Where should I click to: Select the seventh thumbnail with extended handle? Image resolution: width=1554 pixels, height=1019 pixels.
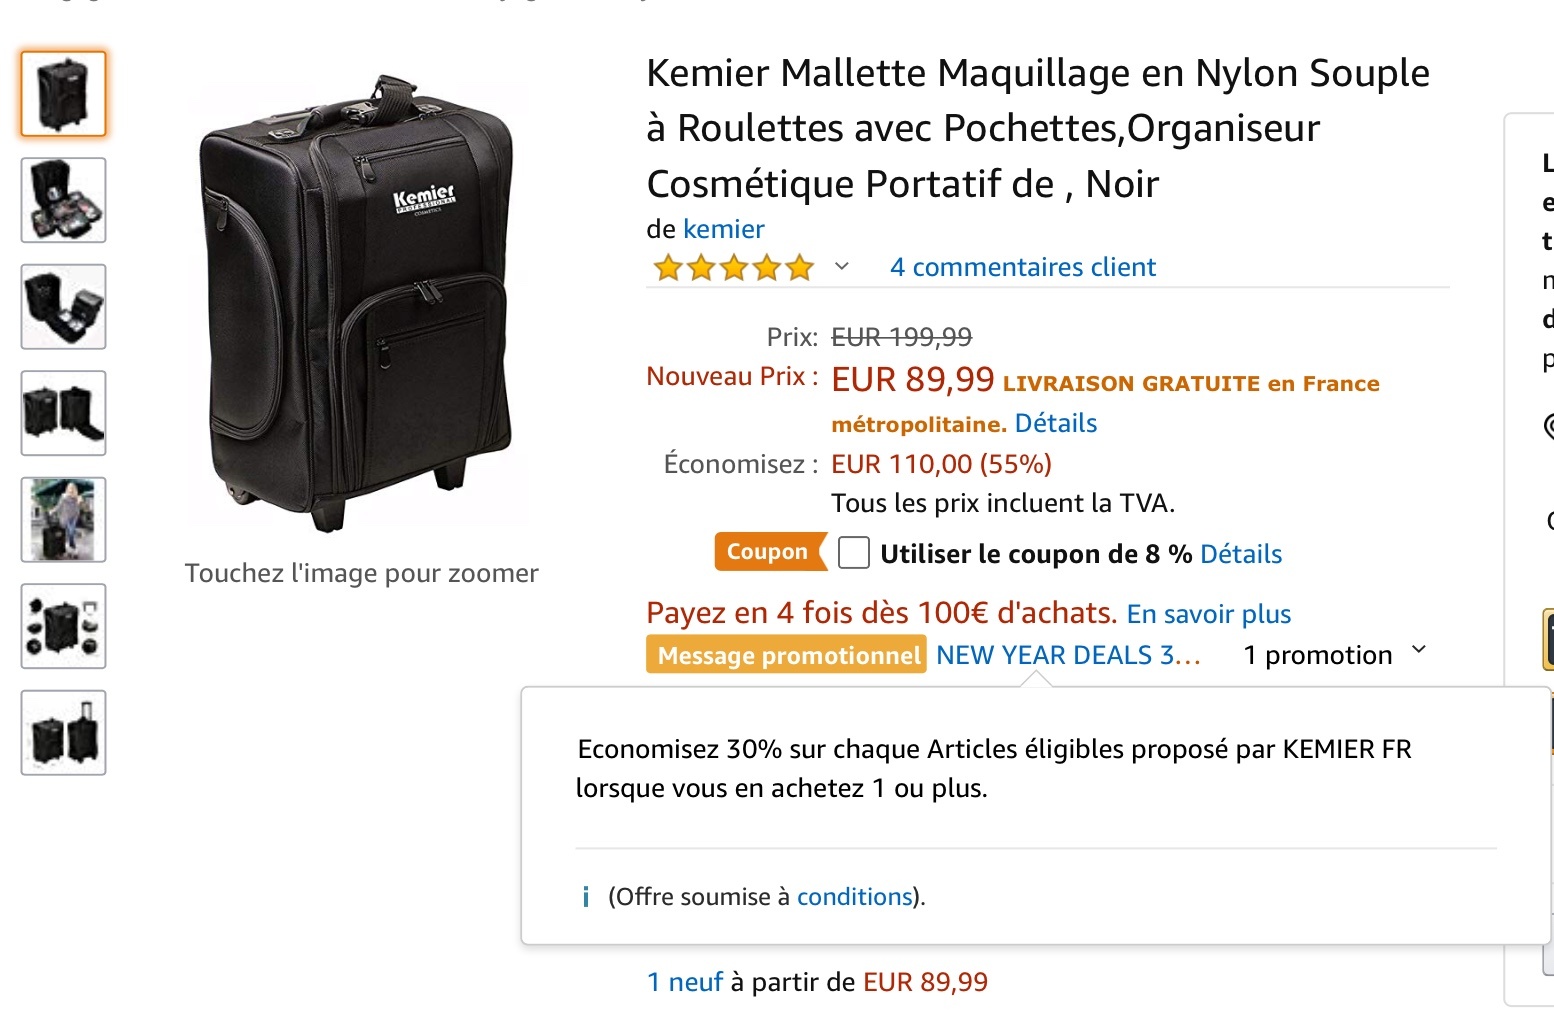click(x=63, y=733)
